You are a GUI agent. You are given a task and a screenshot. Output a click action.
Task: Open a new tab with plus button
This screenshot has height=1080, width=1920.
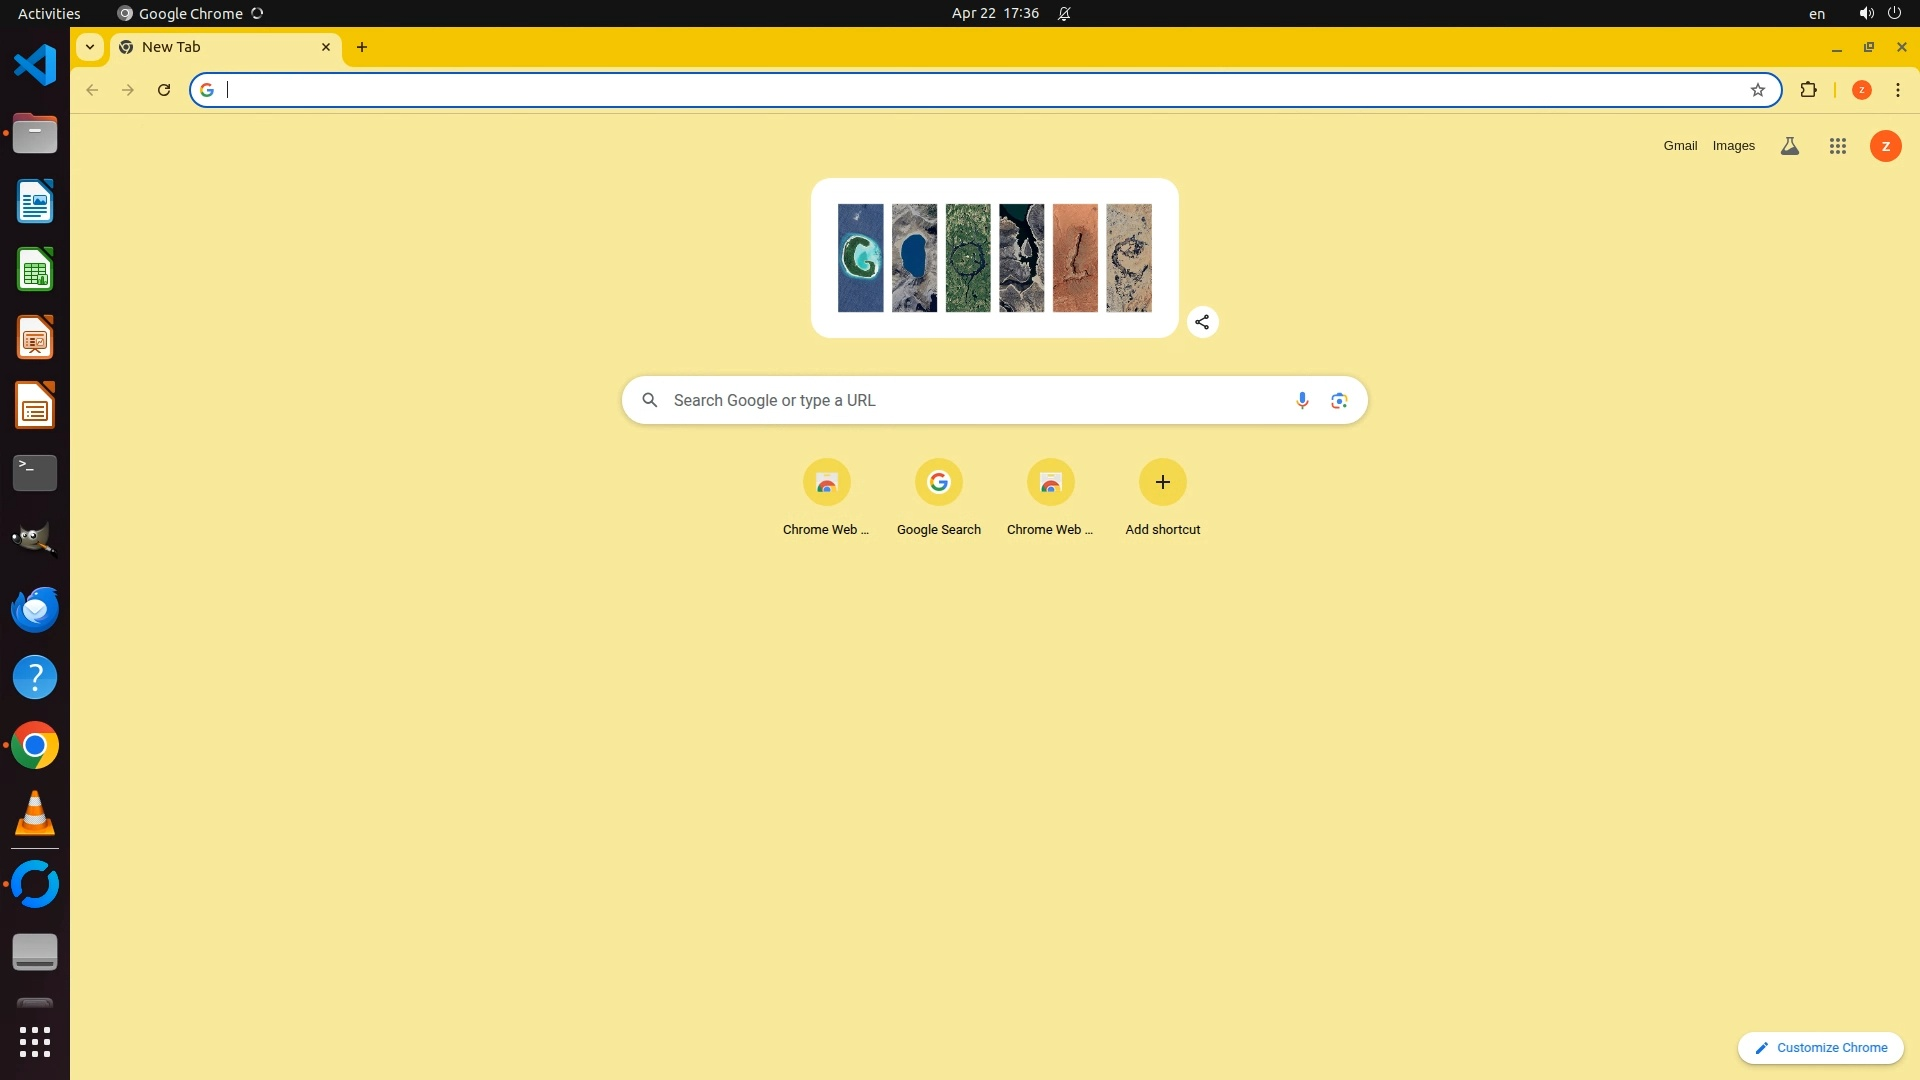pos(362,47)
